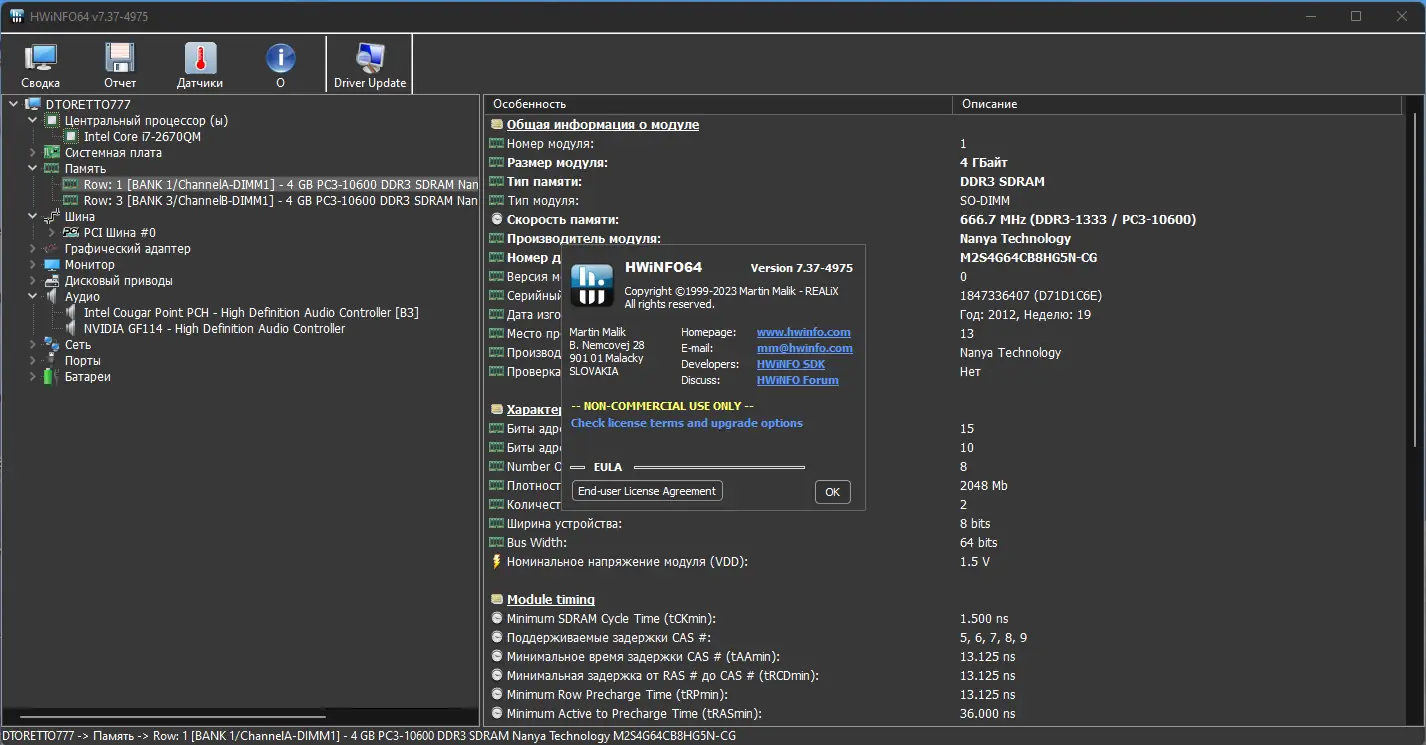Select the serial number 1847336407 (D71D1C6E)
Viewport: 1426px width, 745px height.
(1031, 296)
